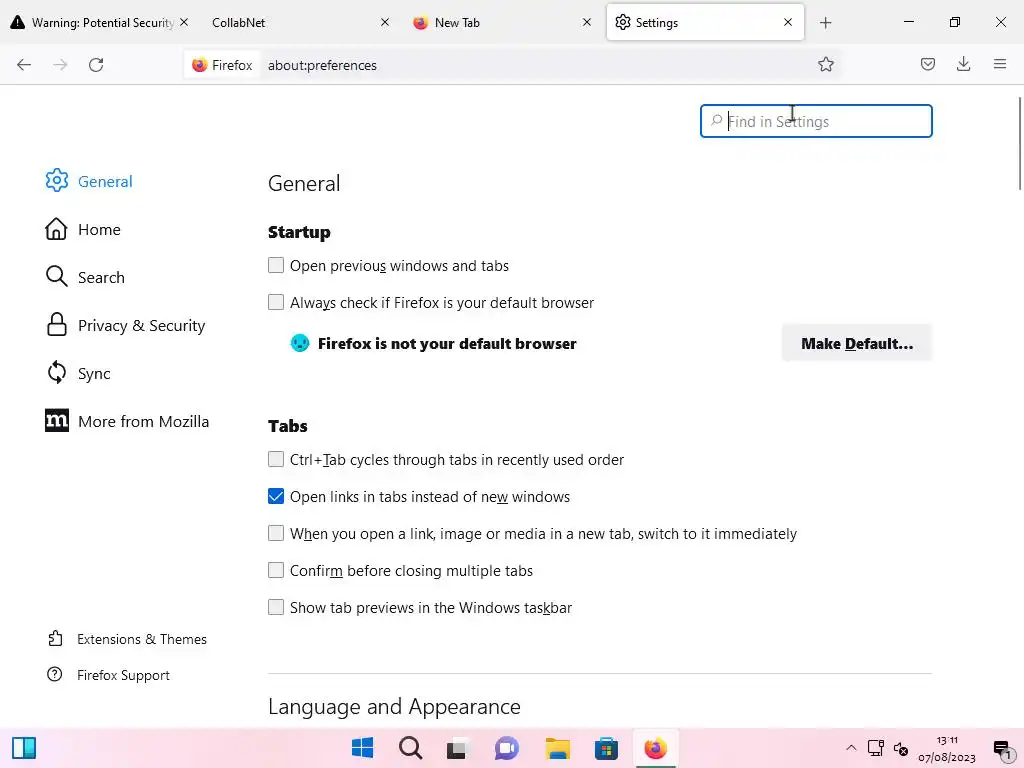Open Windows Start menu on taskbar

click(362, 748)
